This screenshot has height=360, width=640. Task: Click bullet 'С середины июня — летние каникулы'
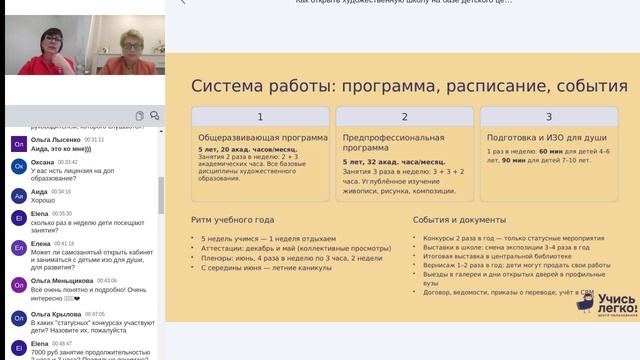pyautogui.click(x=266, y=268)
